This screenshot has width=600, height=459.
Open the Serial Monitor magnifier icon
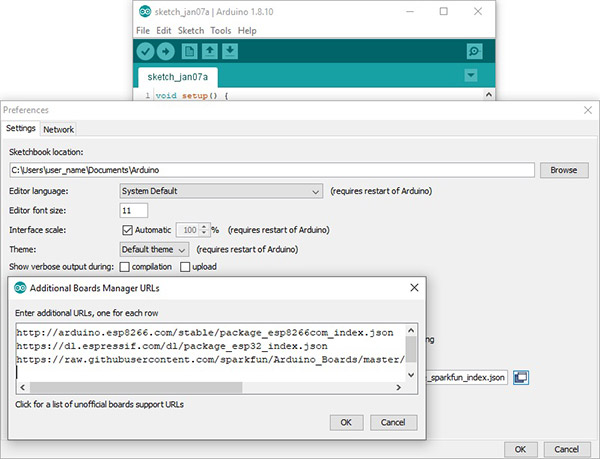click(473, 51)
